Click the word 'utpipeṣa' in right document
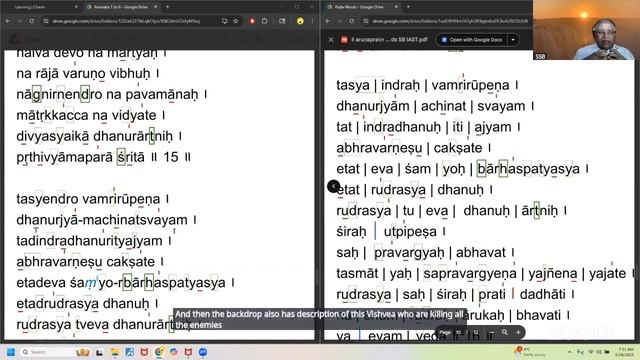Viewport: 640px width, 360px height. [410, 232]
